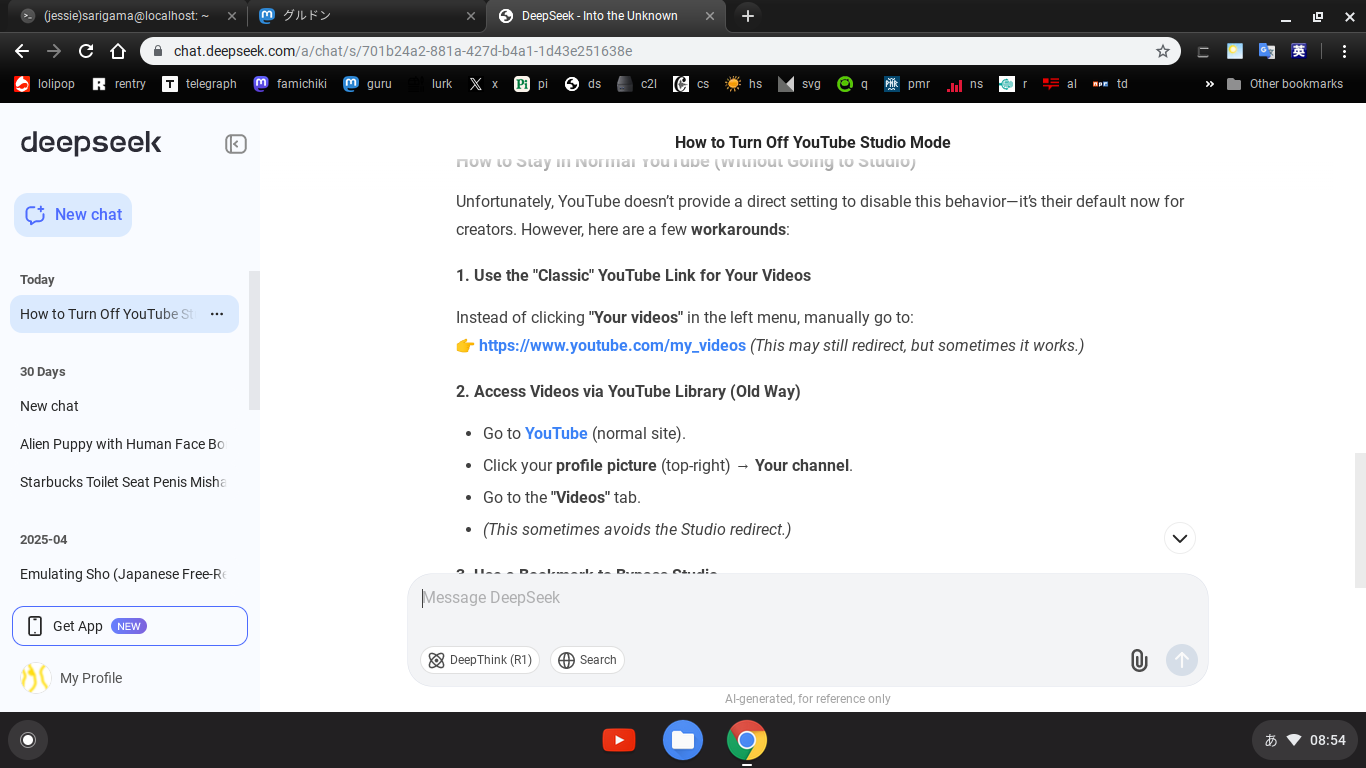The height and width of the screenshot is (768, 1366).
Task: Open the pi bookmark
Action: pyautogui.click(x=531, y=84)
